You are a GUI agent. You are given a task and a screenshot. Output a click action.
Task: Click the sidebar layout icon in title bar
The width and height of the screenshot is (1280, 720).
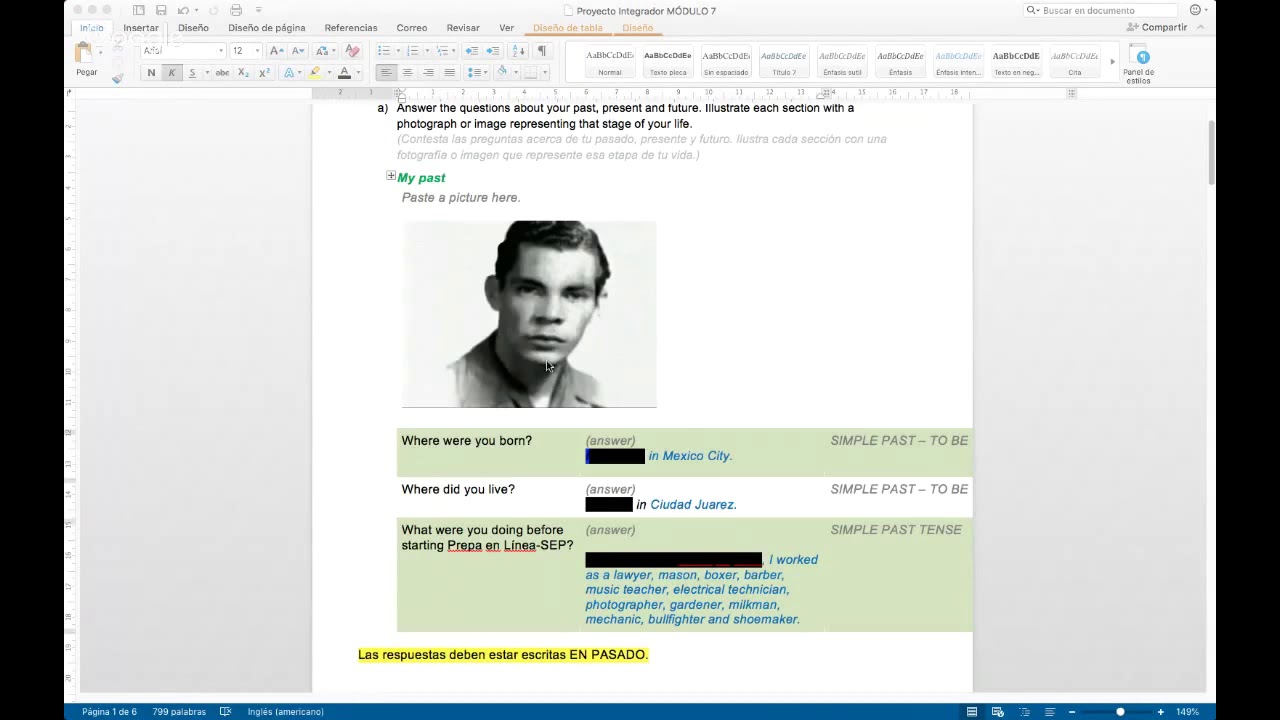point(139,10)
